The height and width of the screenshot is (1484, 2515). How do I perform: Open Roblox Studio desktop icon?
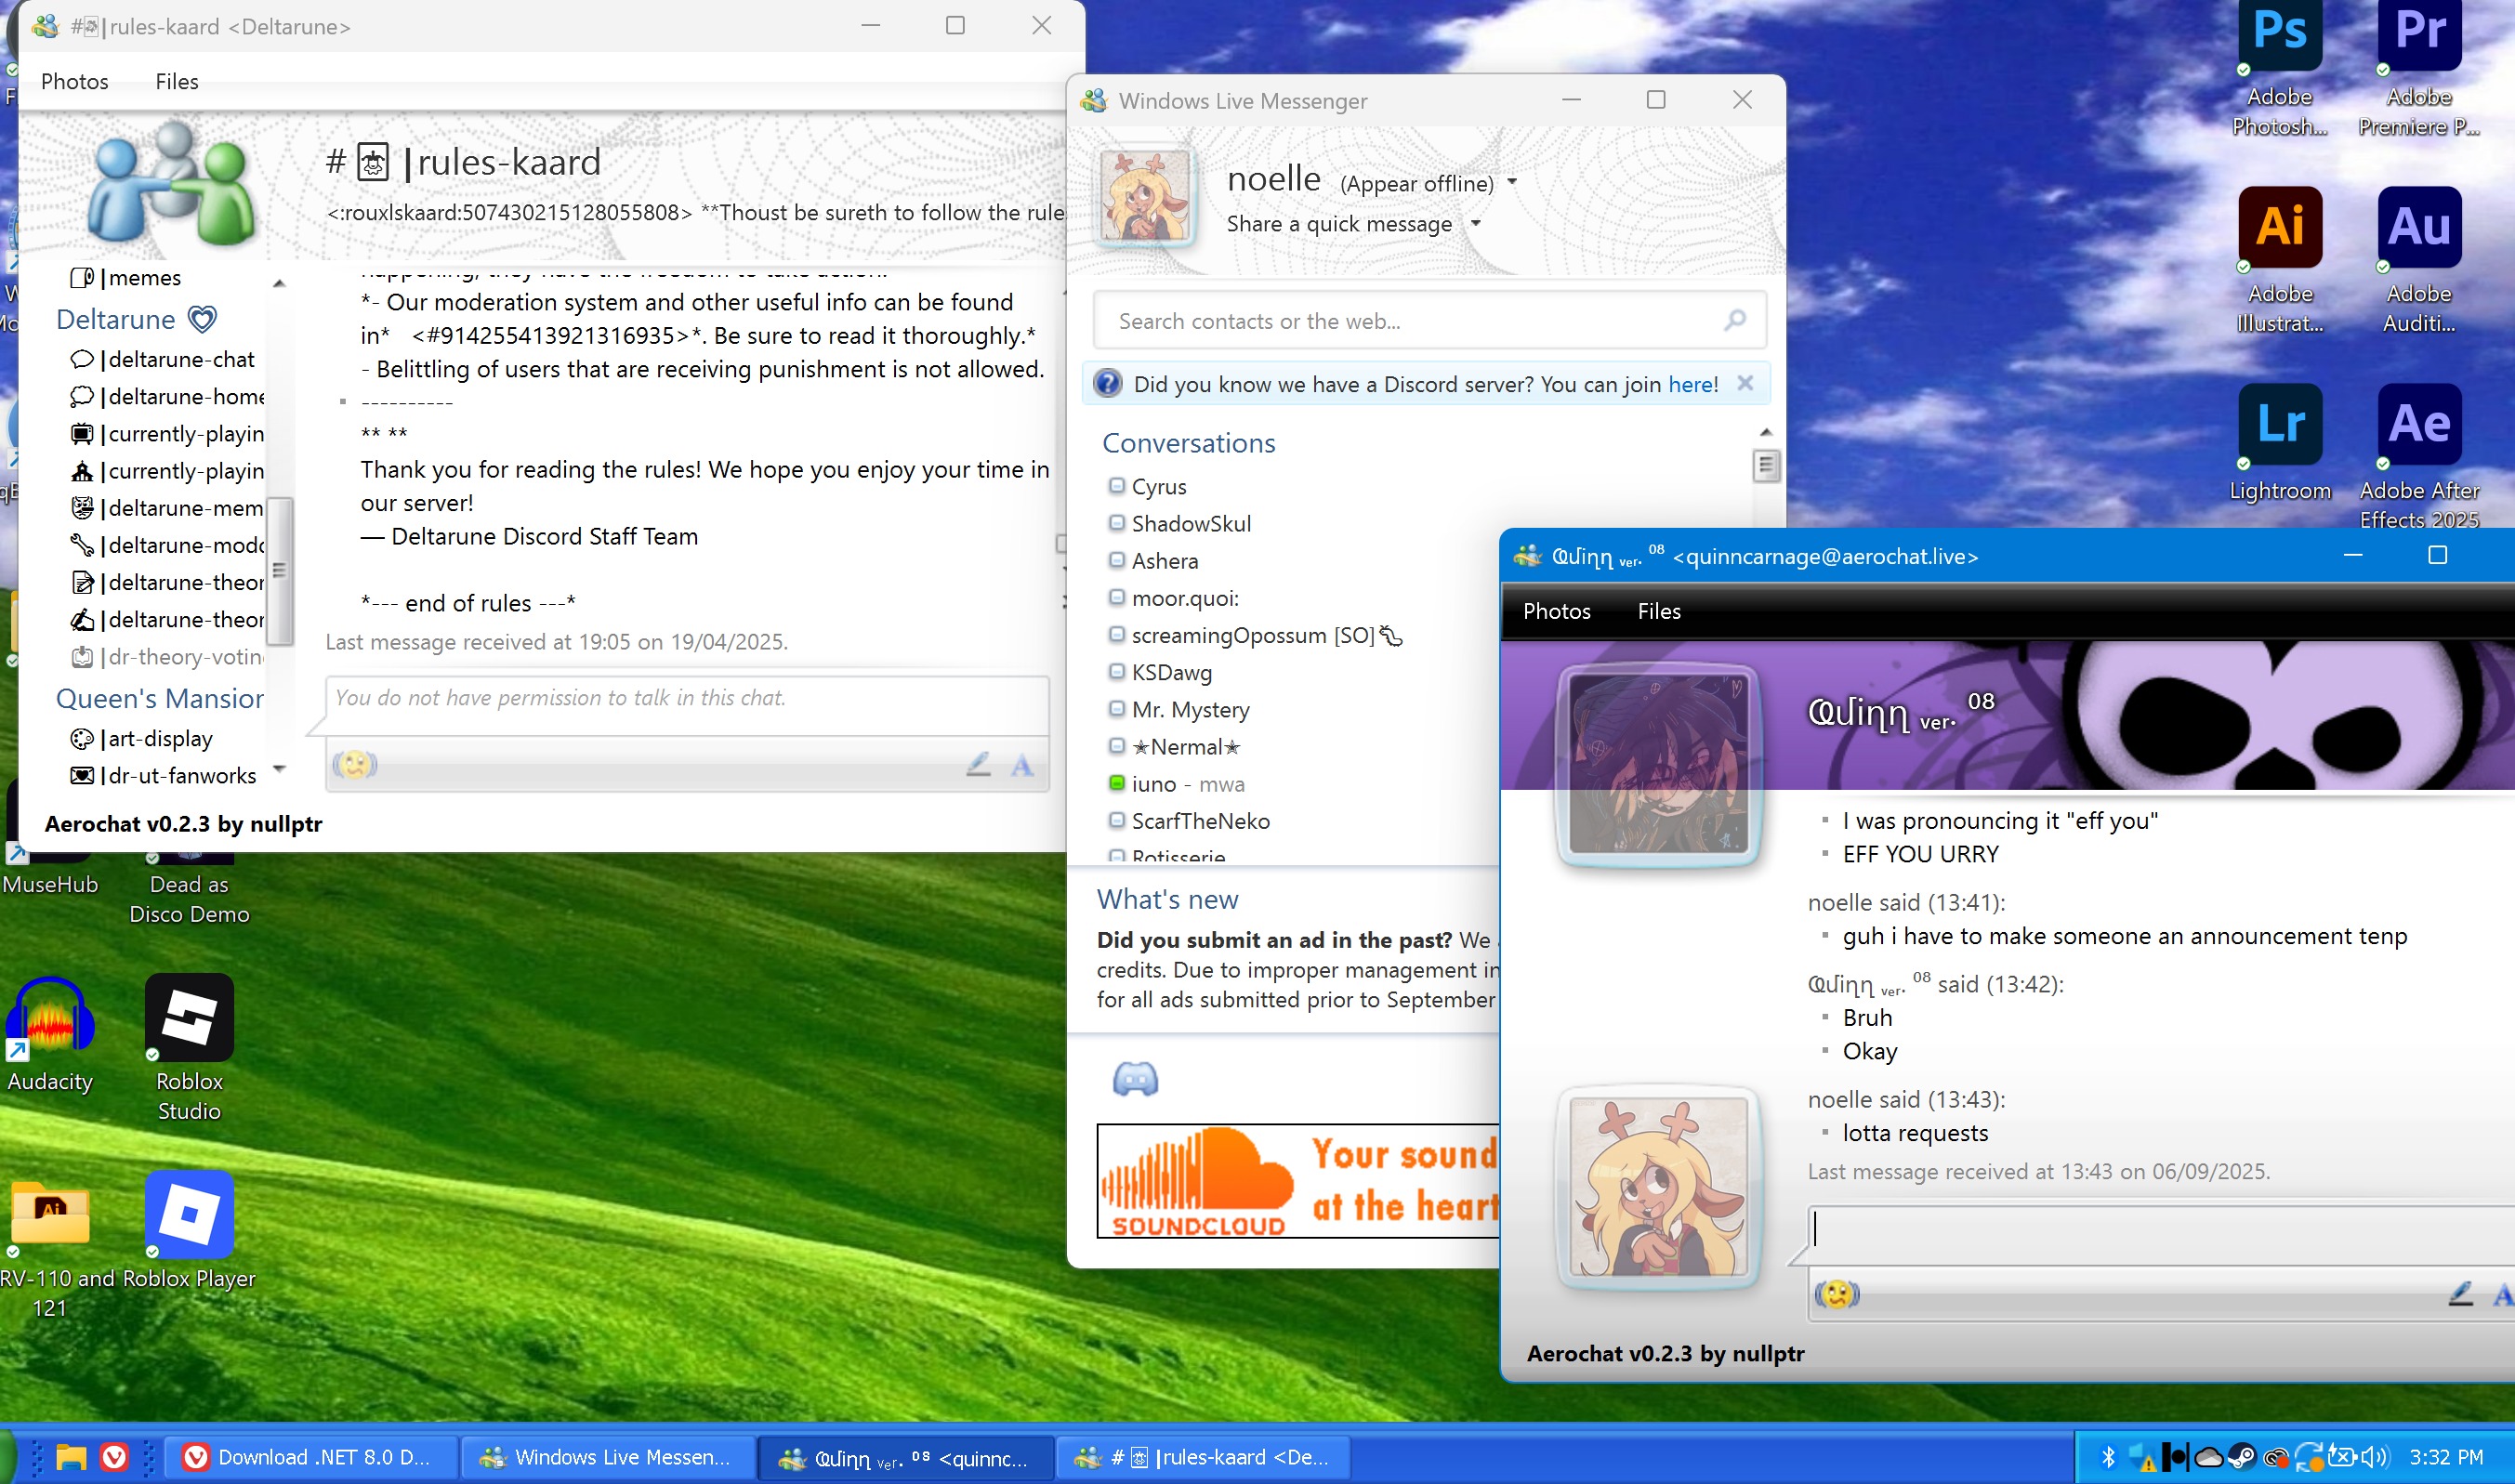pyautogui.click(x=189, y=1048)
